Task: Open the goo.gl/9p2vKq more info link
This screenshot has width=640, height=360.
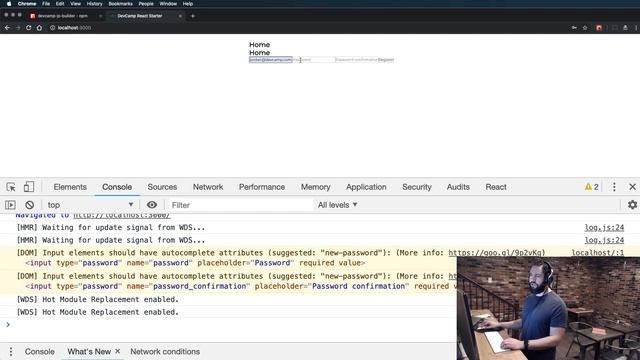Action: (x=496, y=253)
